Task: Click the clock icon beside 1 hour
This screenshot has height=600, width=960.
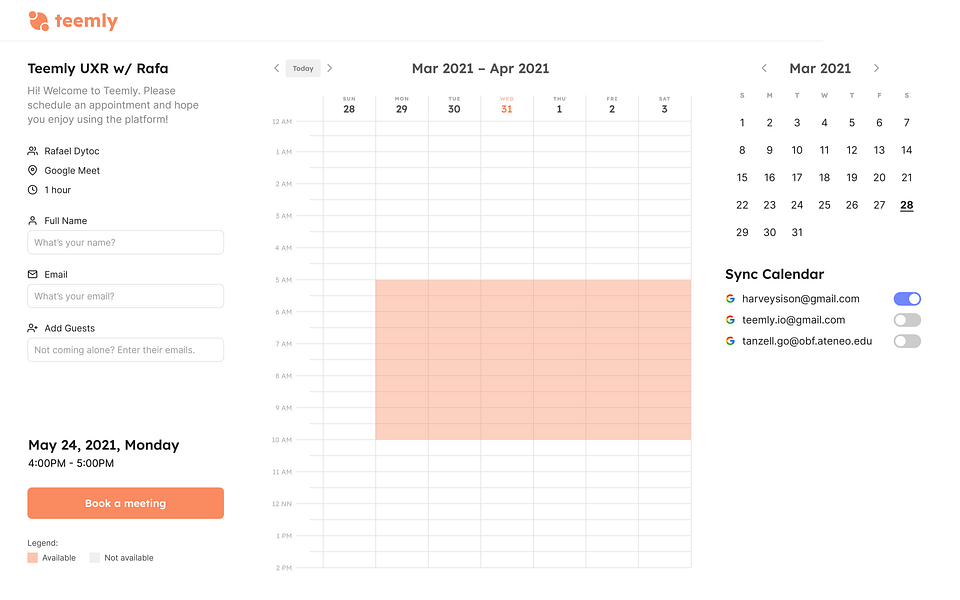Action: pyautogui.click(x=32, y=190)
